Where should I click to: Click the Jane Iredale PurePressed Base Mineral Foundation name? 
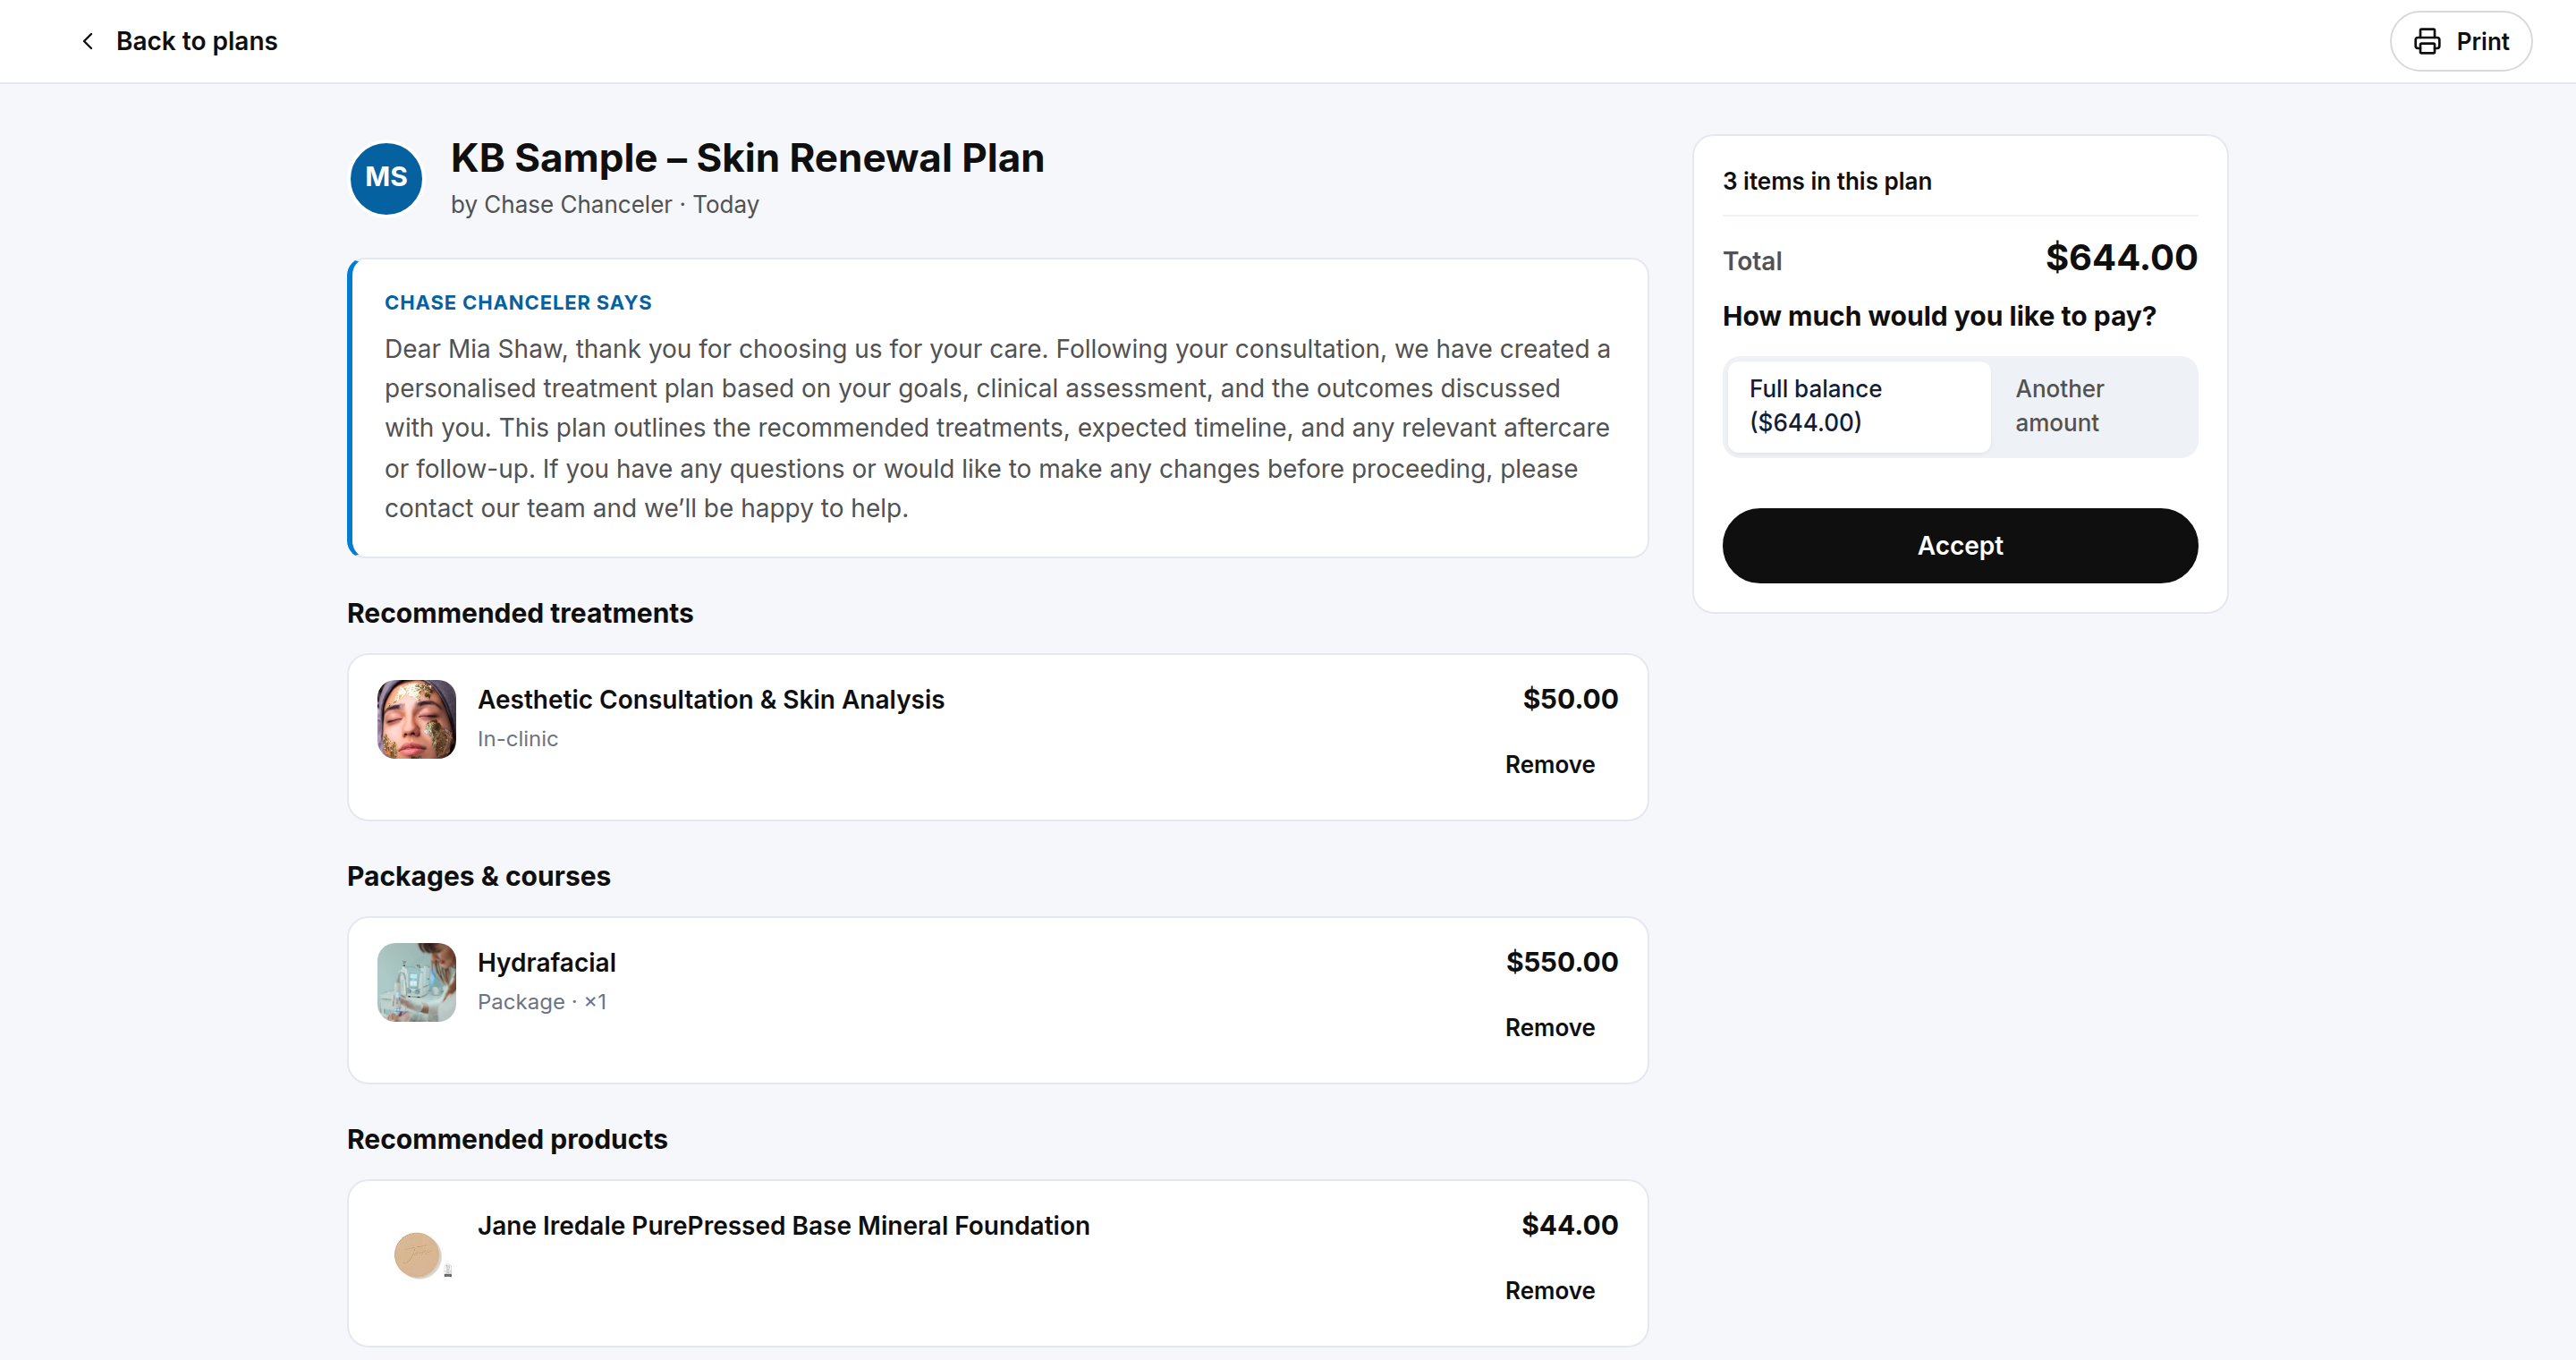coord(784,1226)
